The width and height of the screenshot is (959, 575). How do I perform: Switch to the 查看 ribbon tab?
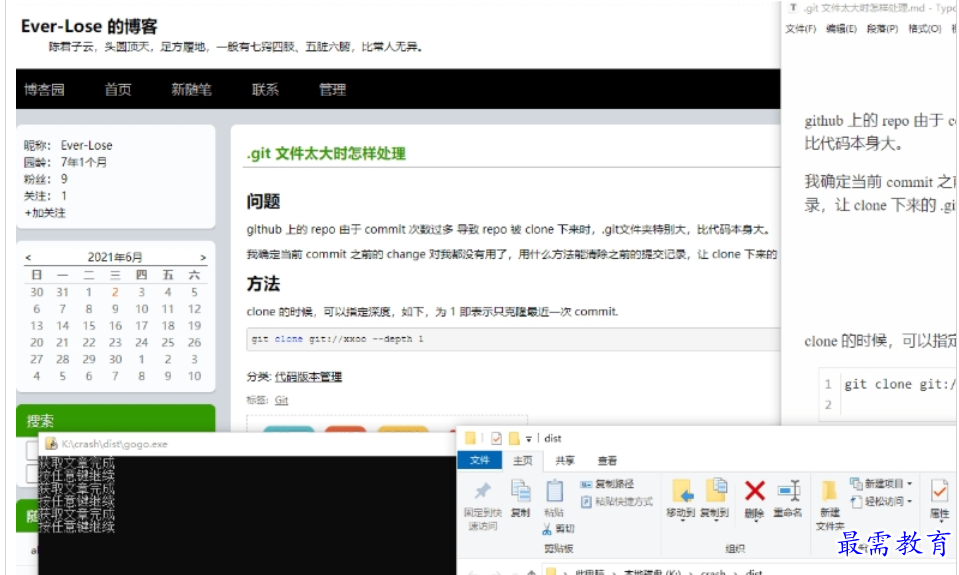click(x=607, y=461)
